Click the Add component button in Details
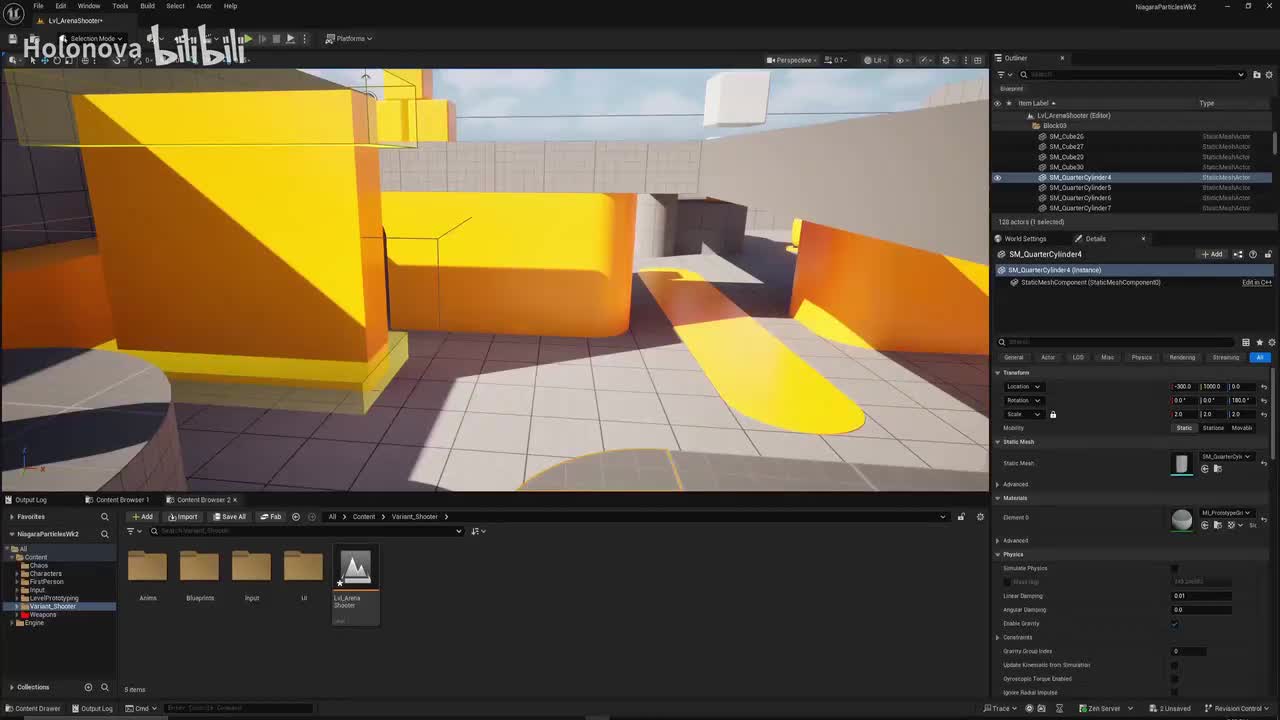The height and width of the screenshot is (720, 1280). point(1212,254)
